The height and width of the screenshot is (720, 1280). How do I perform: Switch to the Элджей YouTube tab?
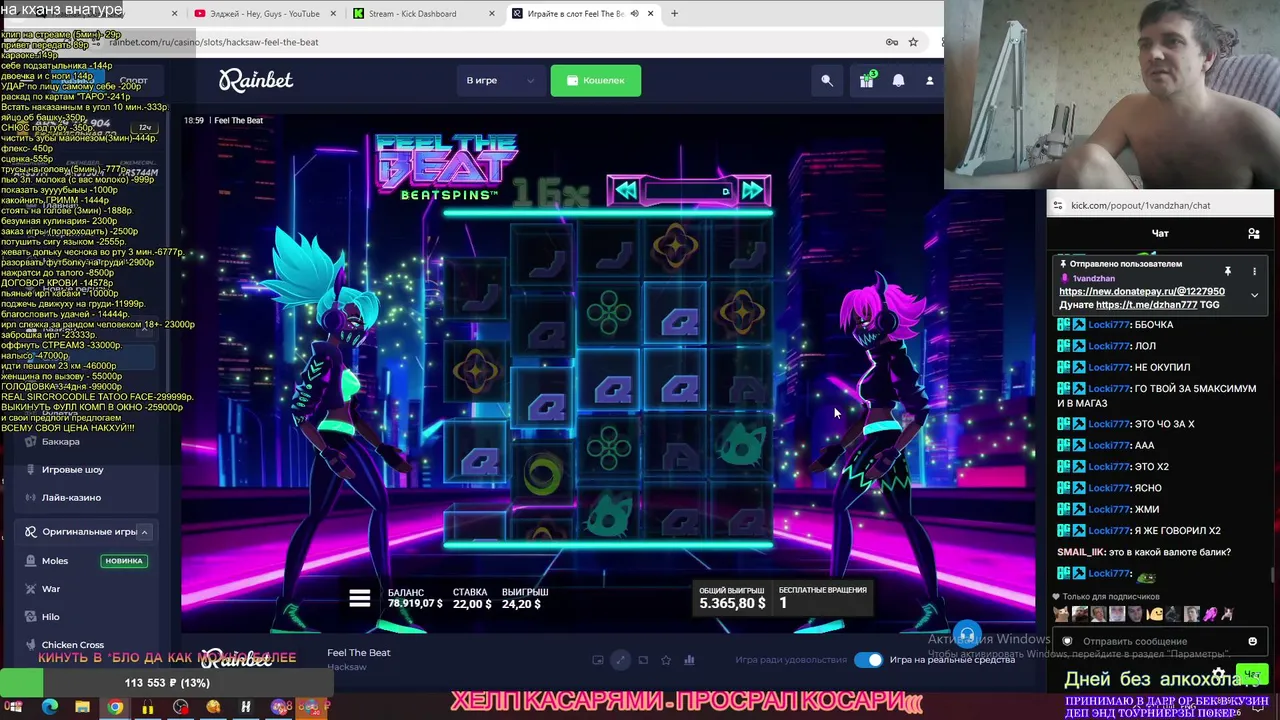[264, 14]
